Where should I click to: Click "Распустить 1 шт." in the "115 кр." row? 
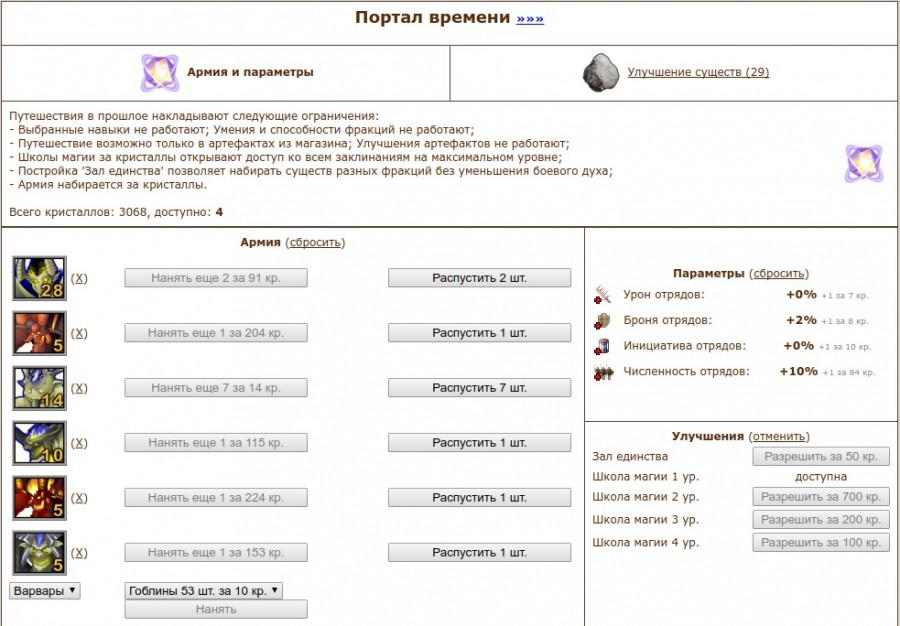tap(479, 442)
